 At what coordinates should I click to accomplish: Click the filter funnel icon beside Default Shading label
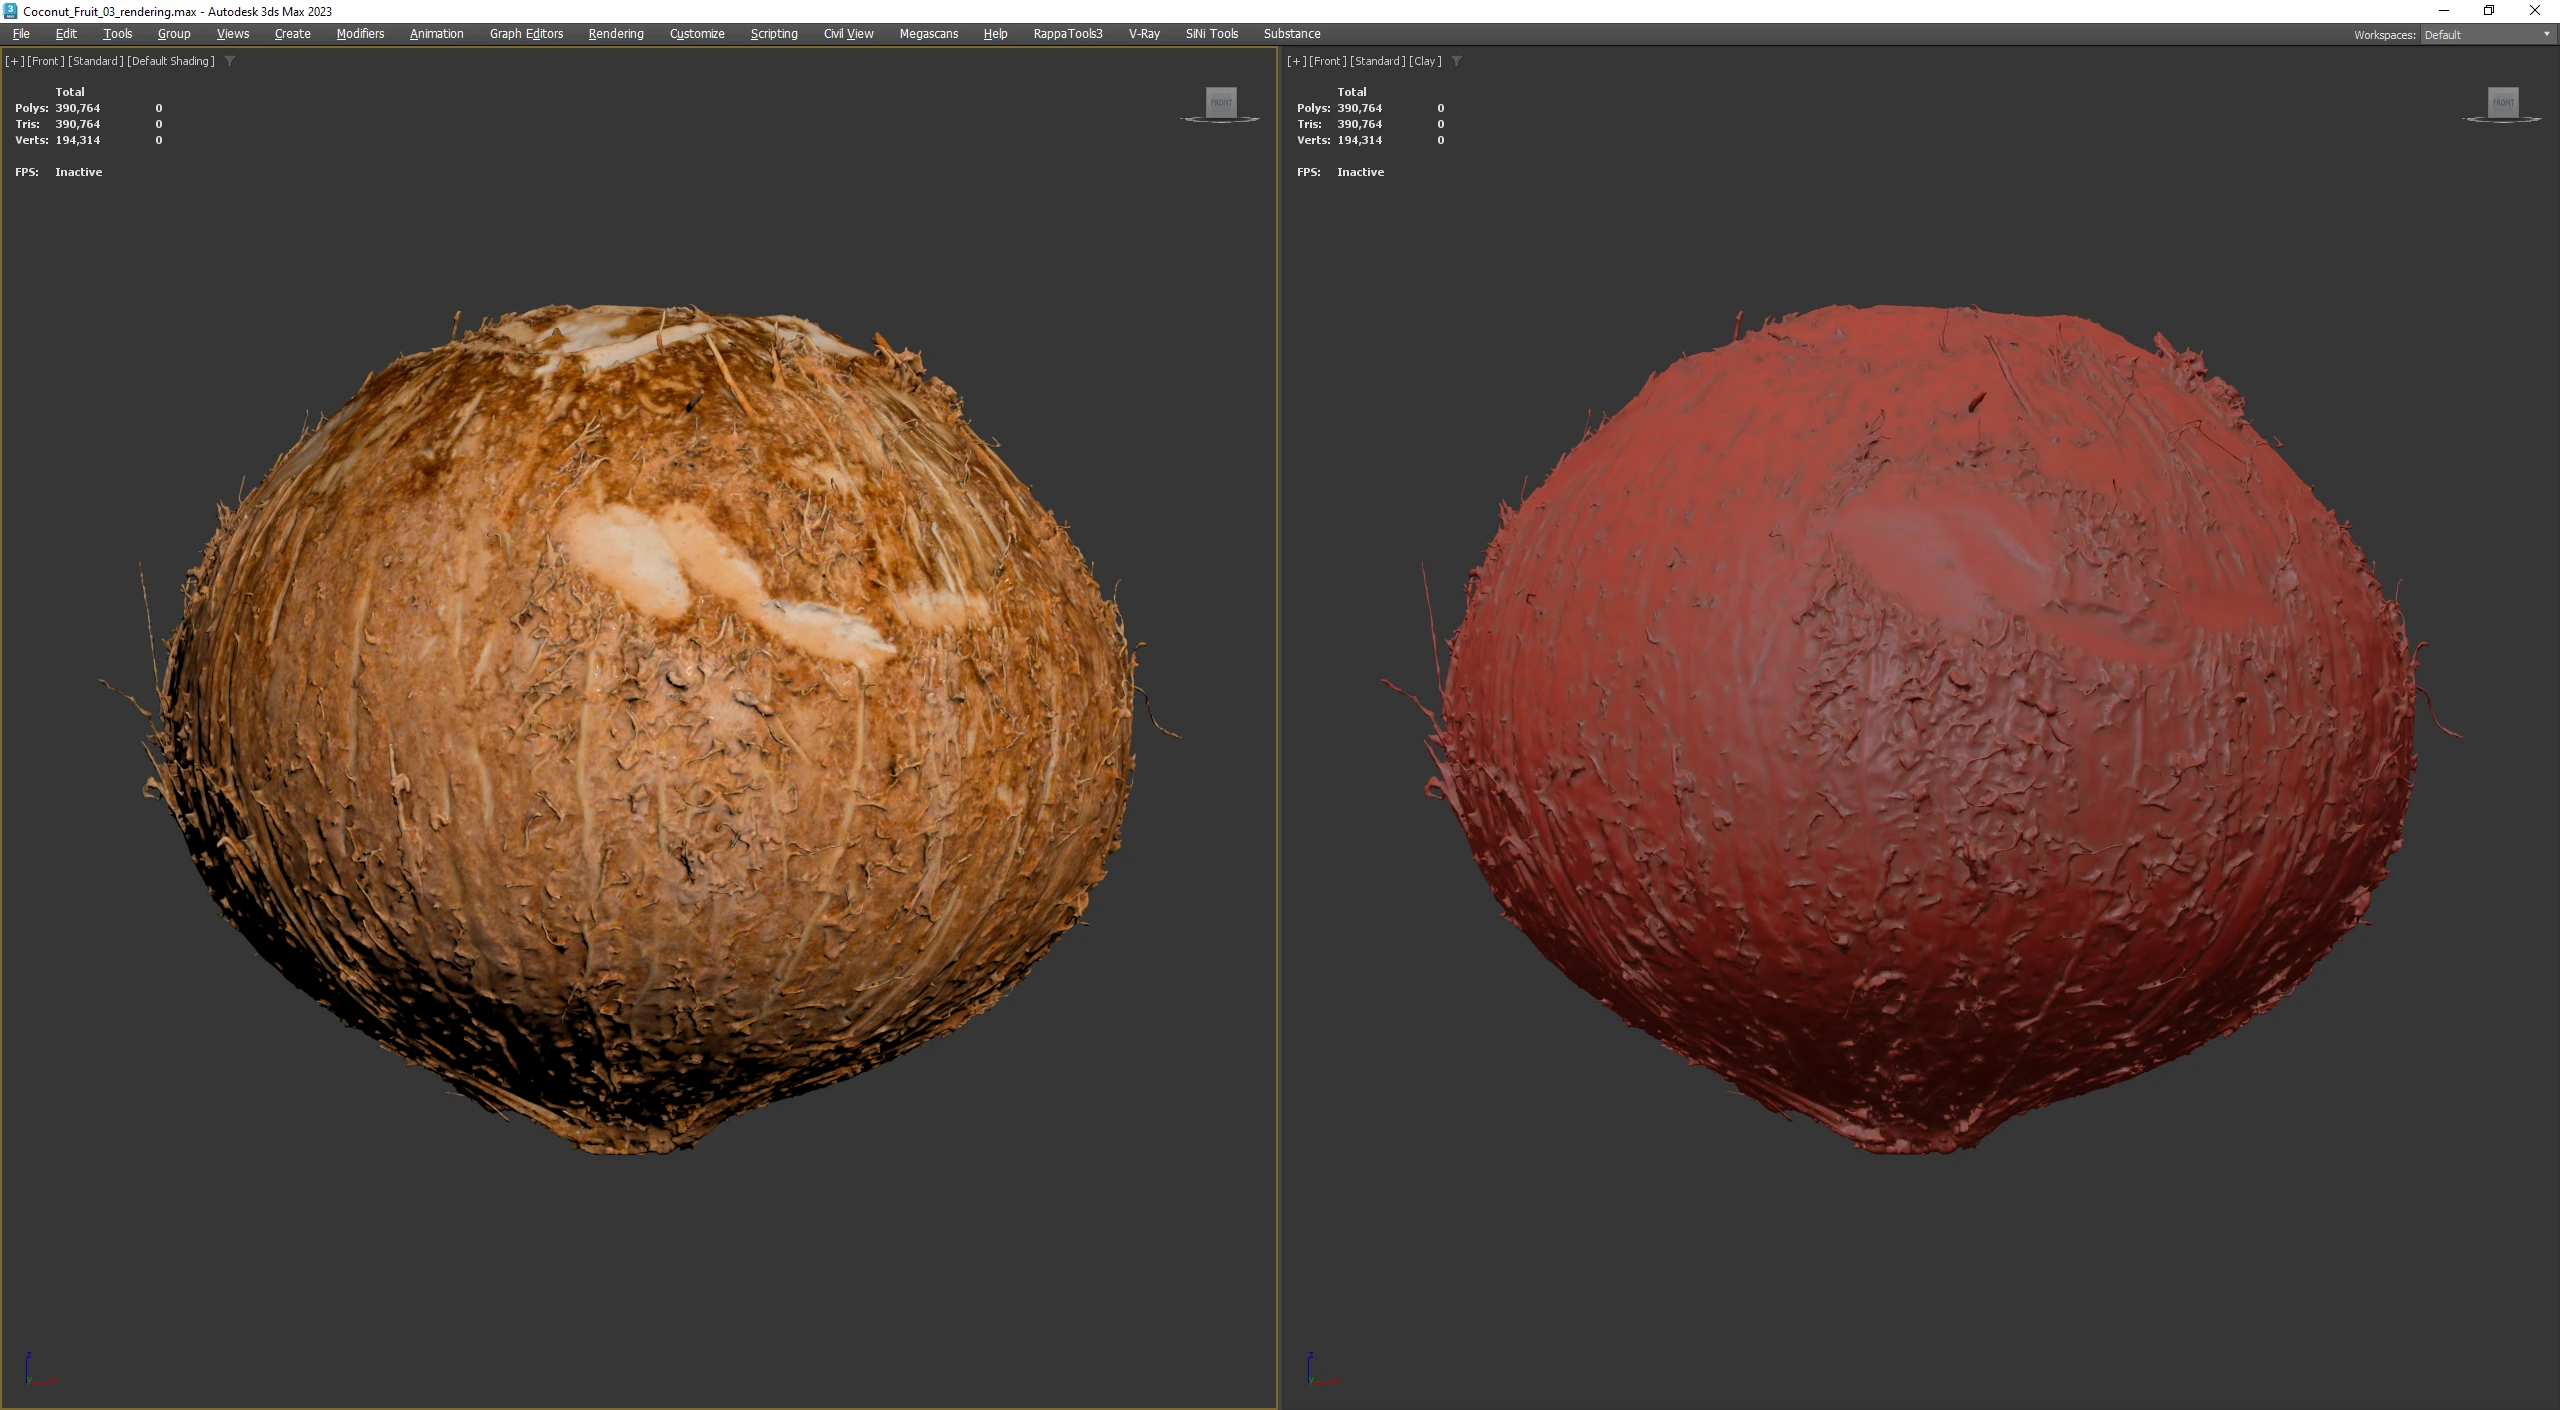(229, 60)
